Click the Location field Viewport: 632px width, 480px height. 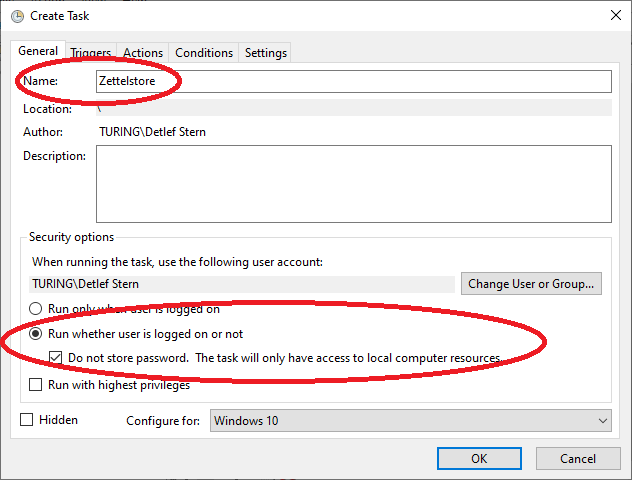tap(353, 108)
